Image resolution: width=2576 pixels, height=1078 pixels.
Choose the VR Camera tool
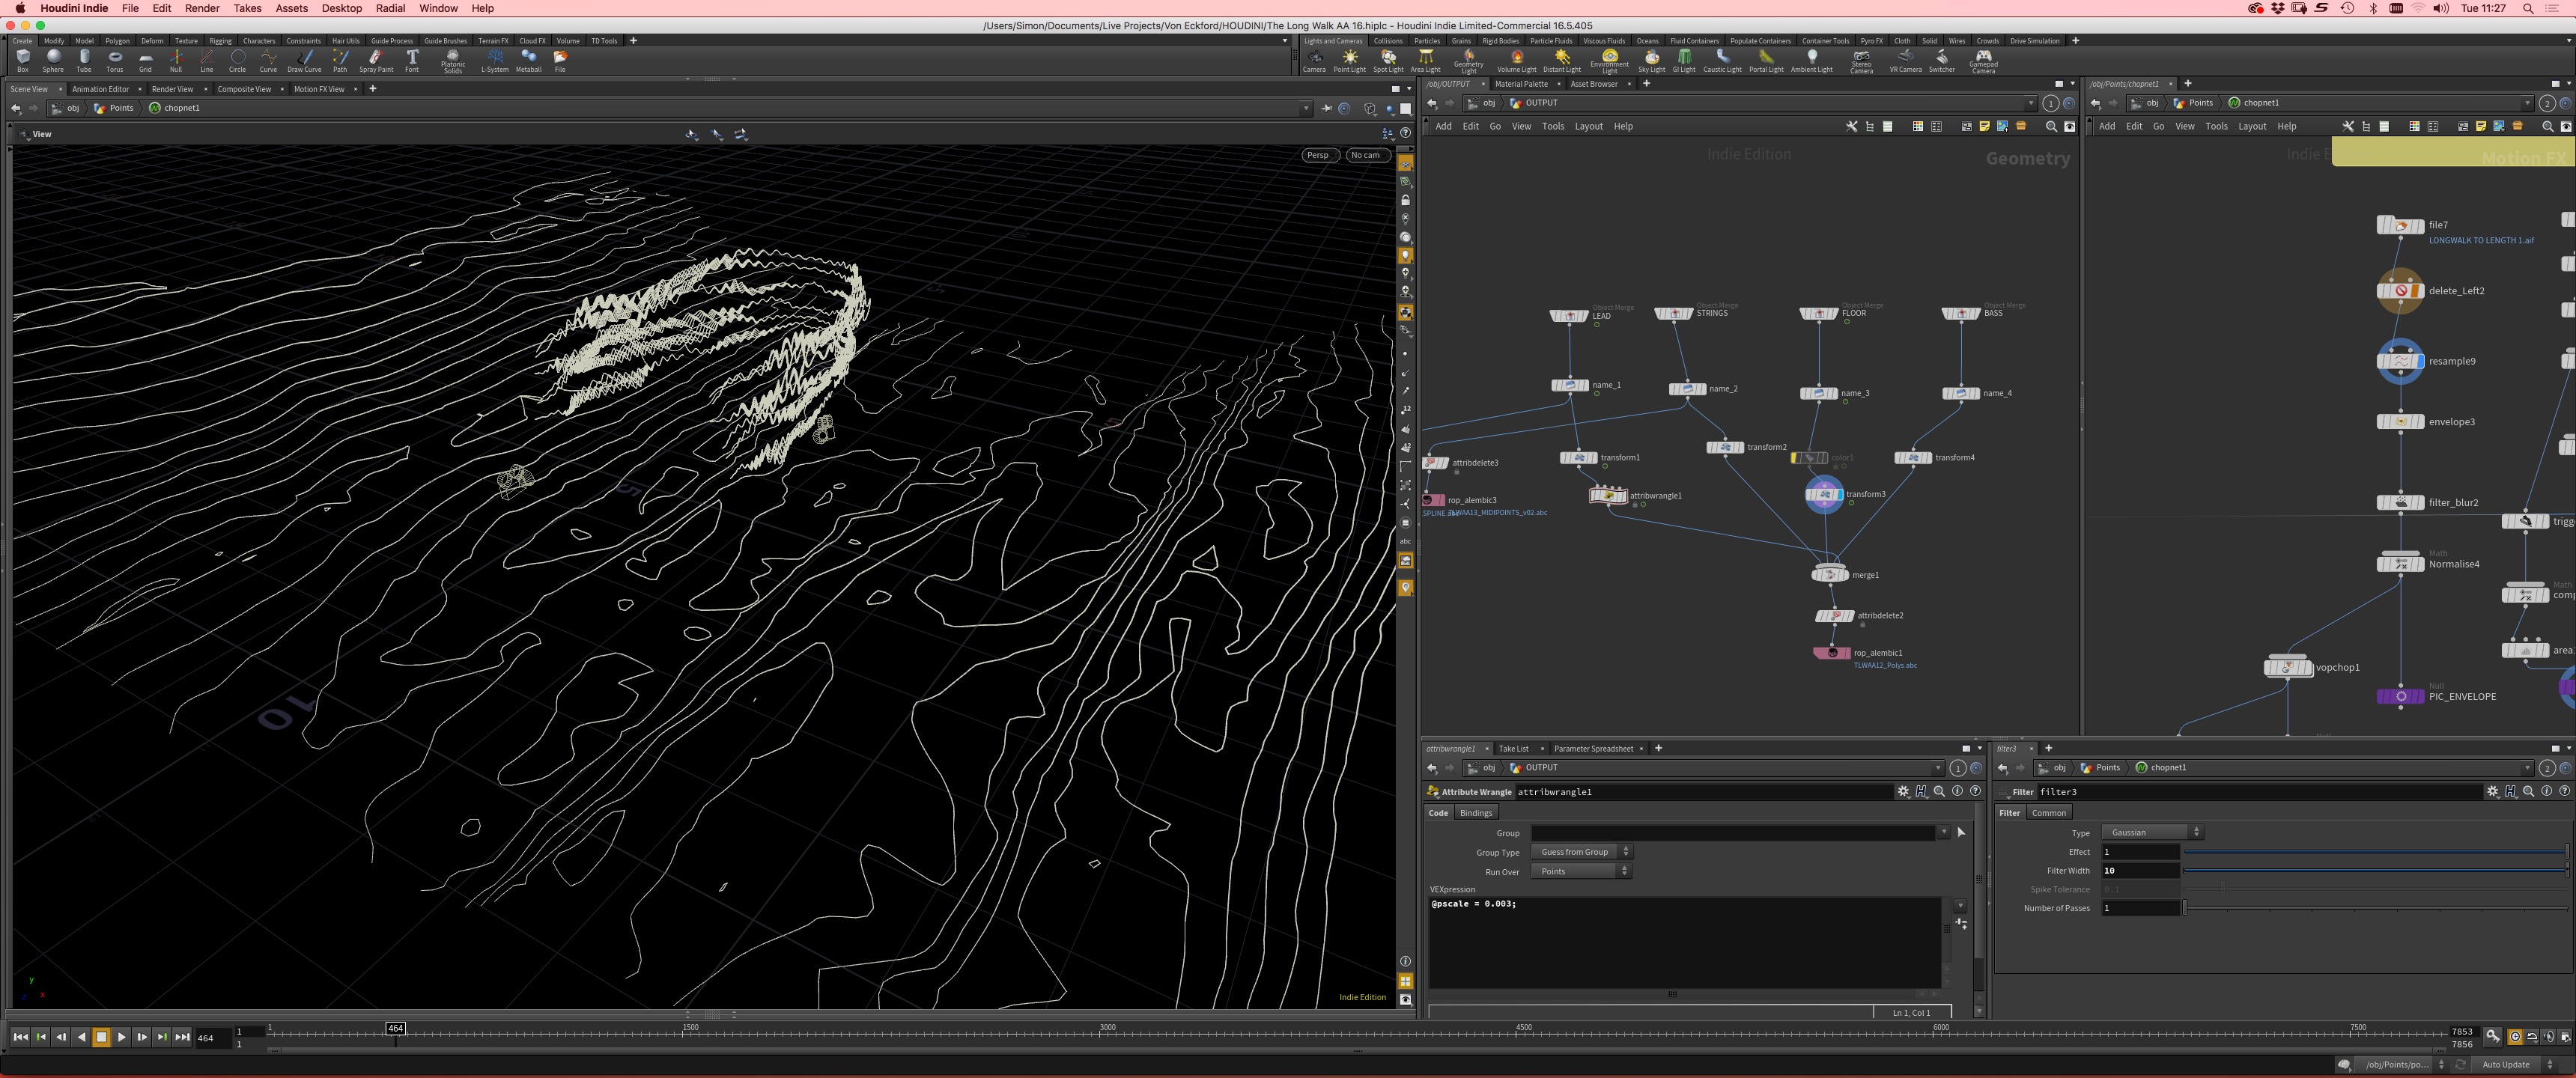click(x=1905, y=61)
